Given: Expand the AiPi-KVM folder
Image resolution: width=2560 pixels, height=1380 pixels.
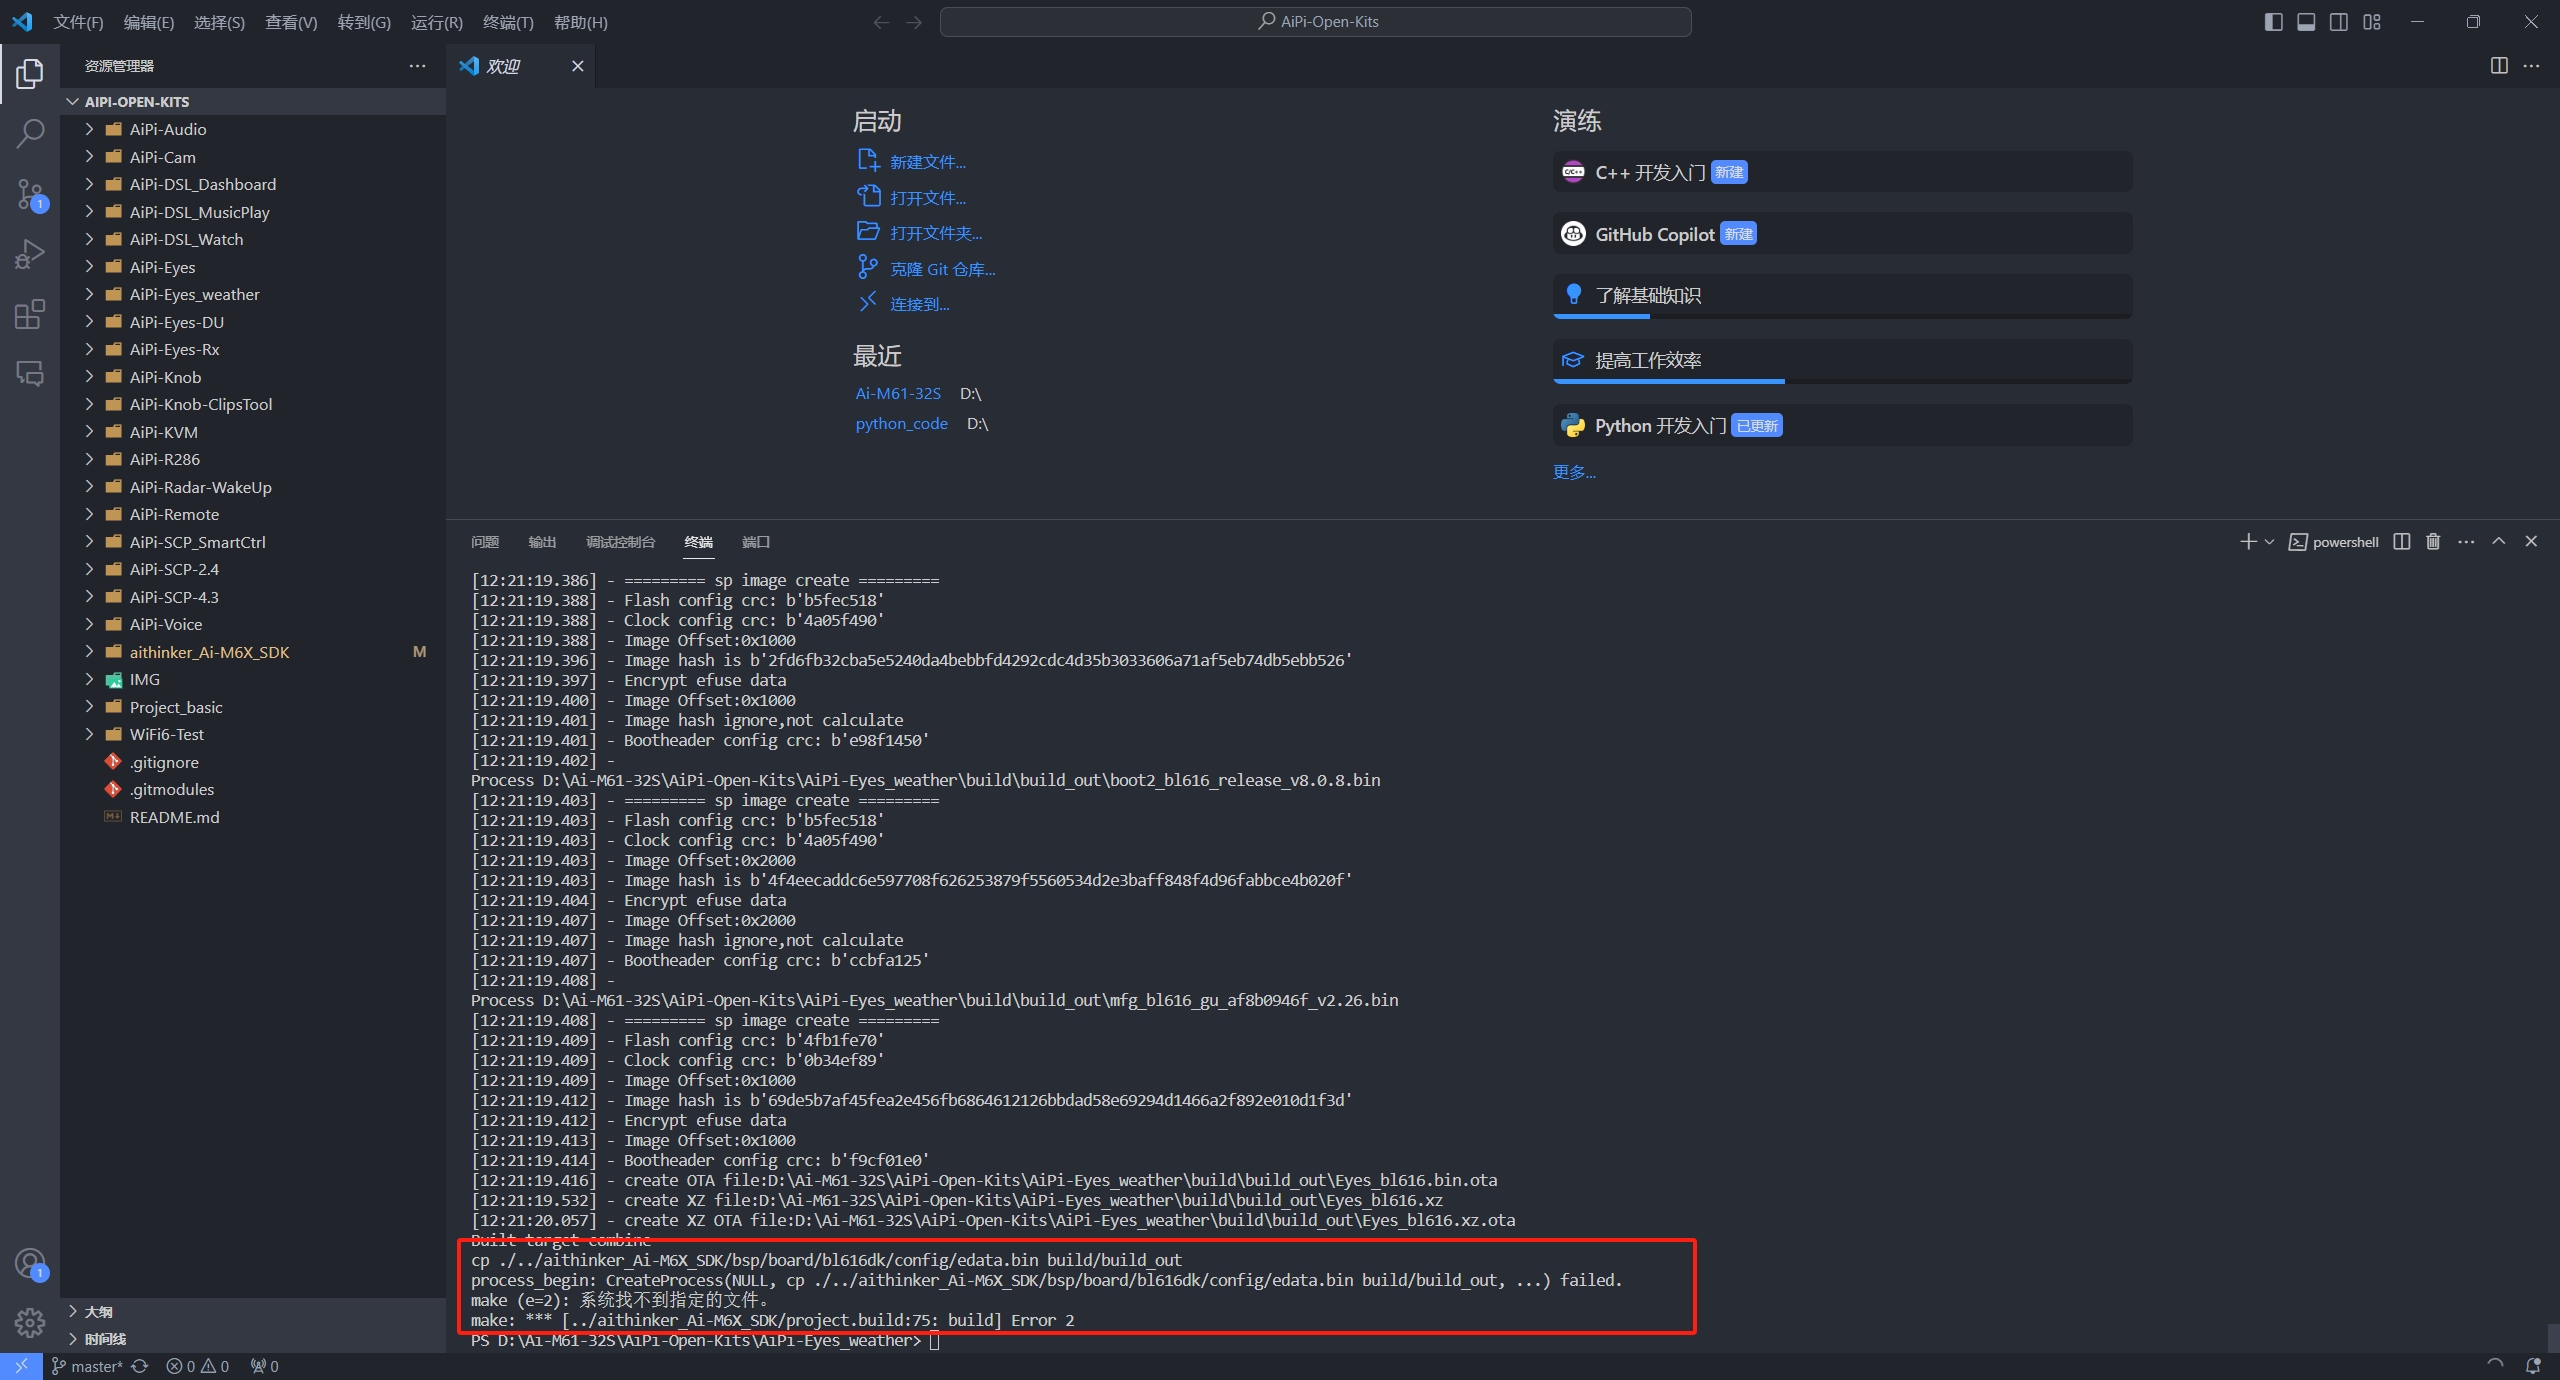Looking at the screenshot, I should [255, 432].
